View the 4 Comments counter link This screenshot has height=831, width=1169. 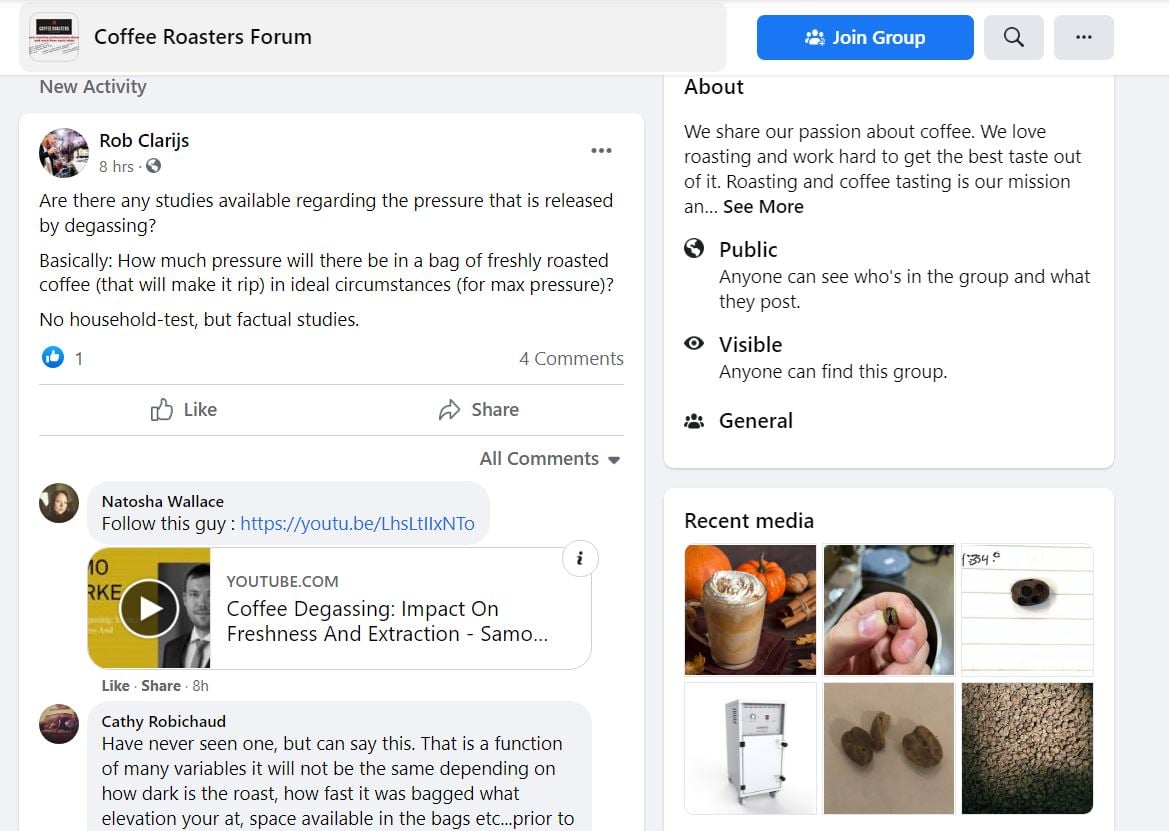(x=570, y=357)
